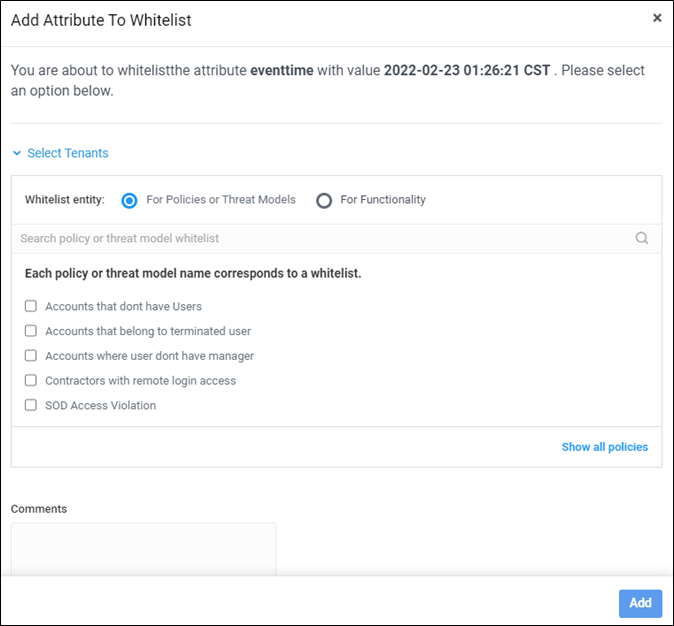Click the For Functionality label text
674x626 pixels.
point(383,199)
